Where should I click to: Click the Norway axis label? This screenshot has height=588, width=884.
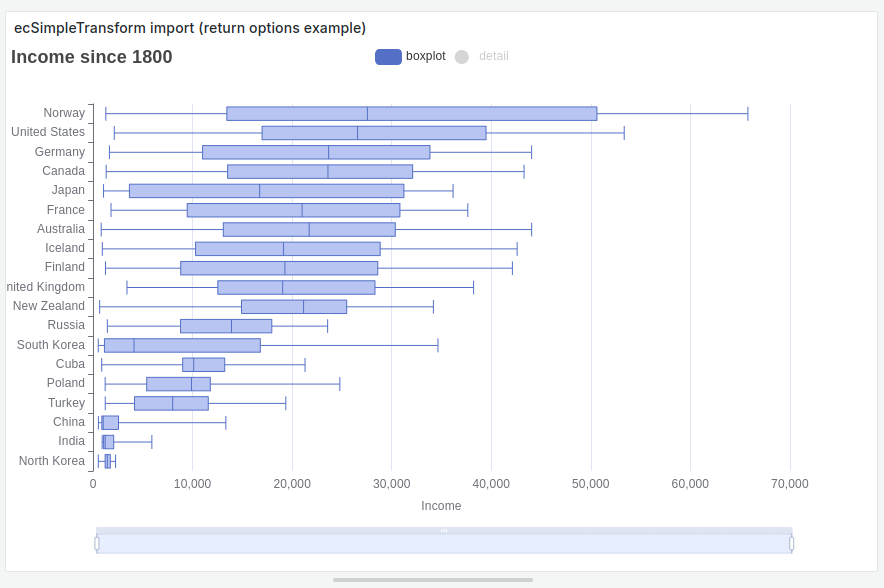tap(64, 112)
